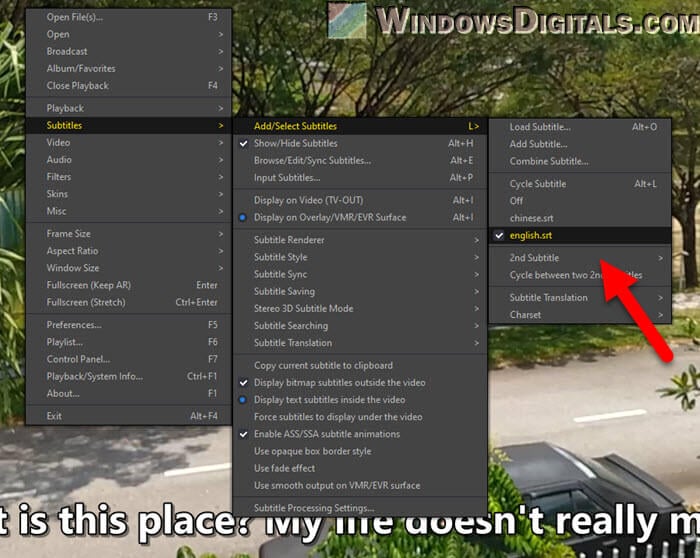This screenshot has height=558, width=700.
Task: Choose Add Subtitle... entry
Action: [580, 144]
